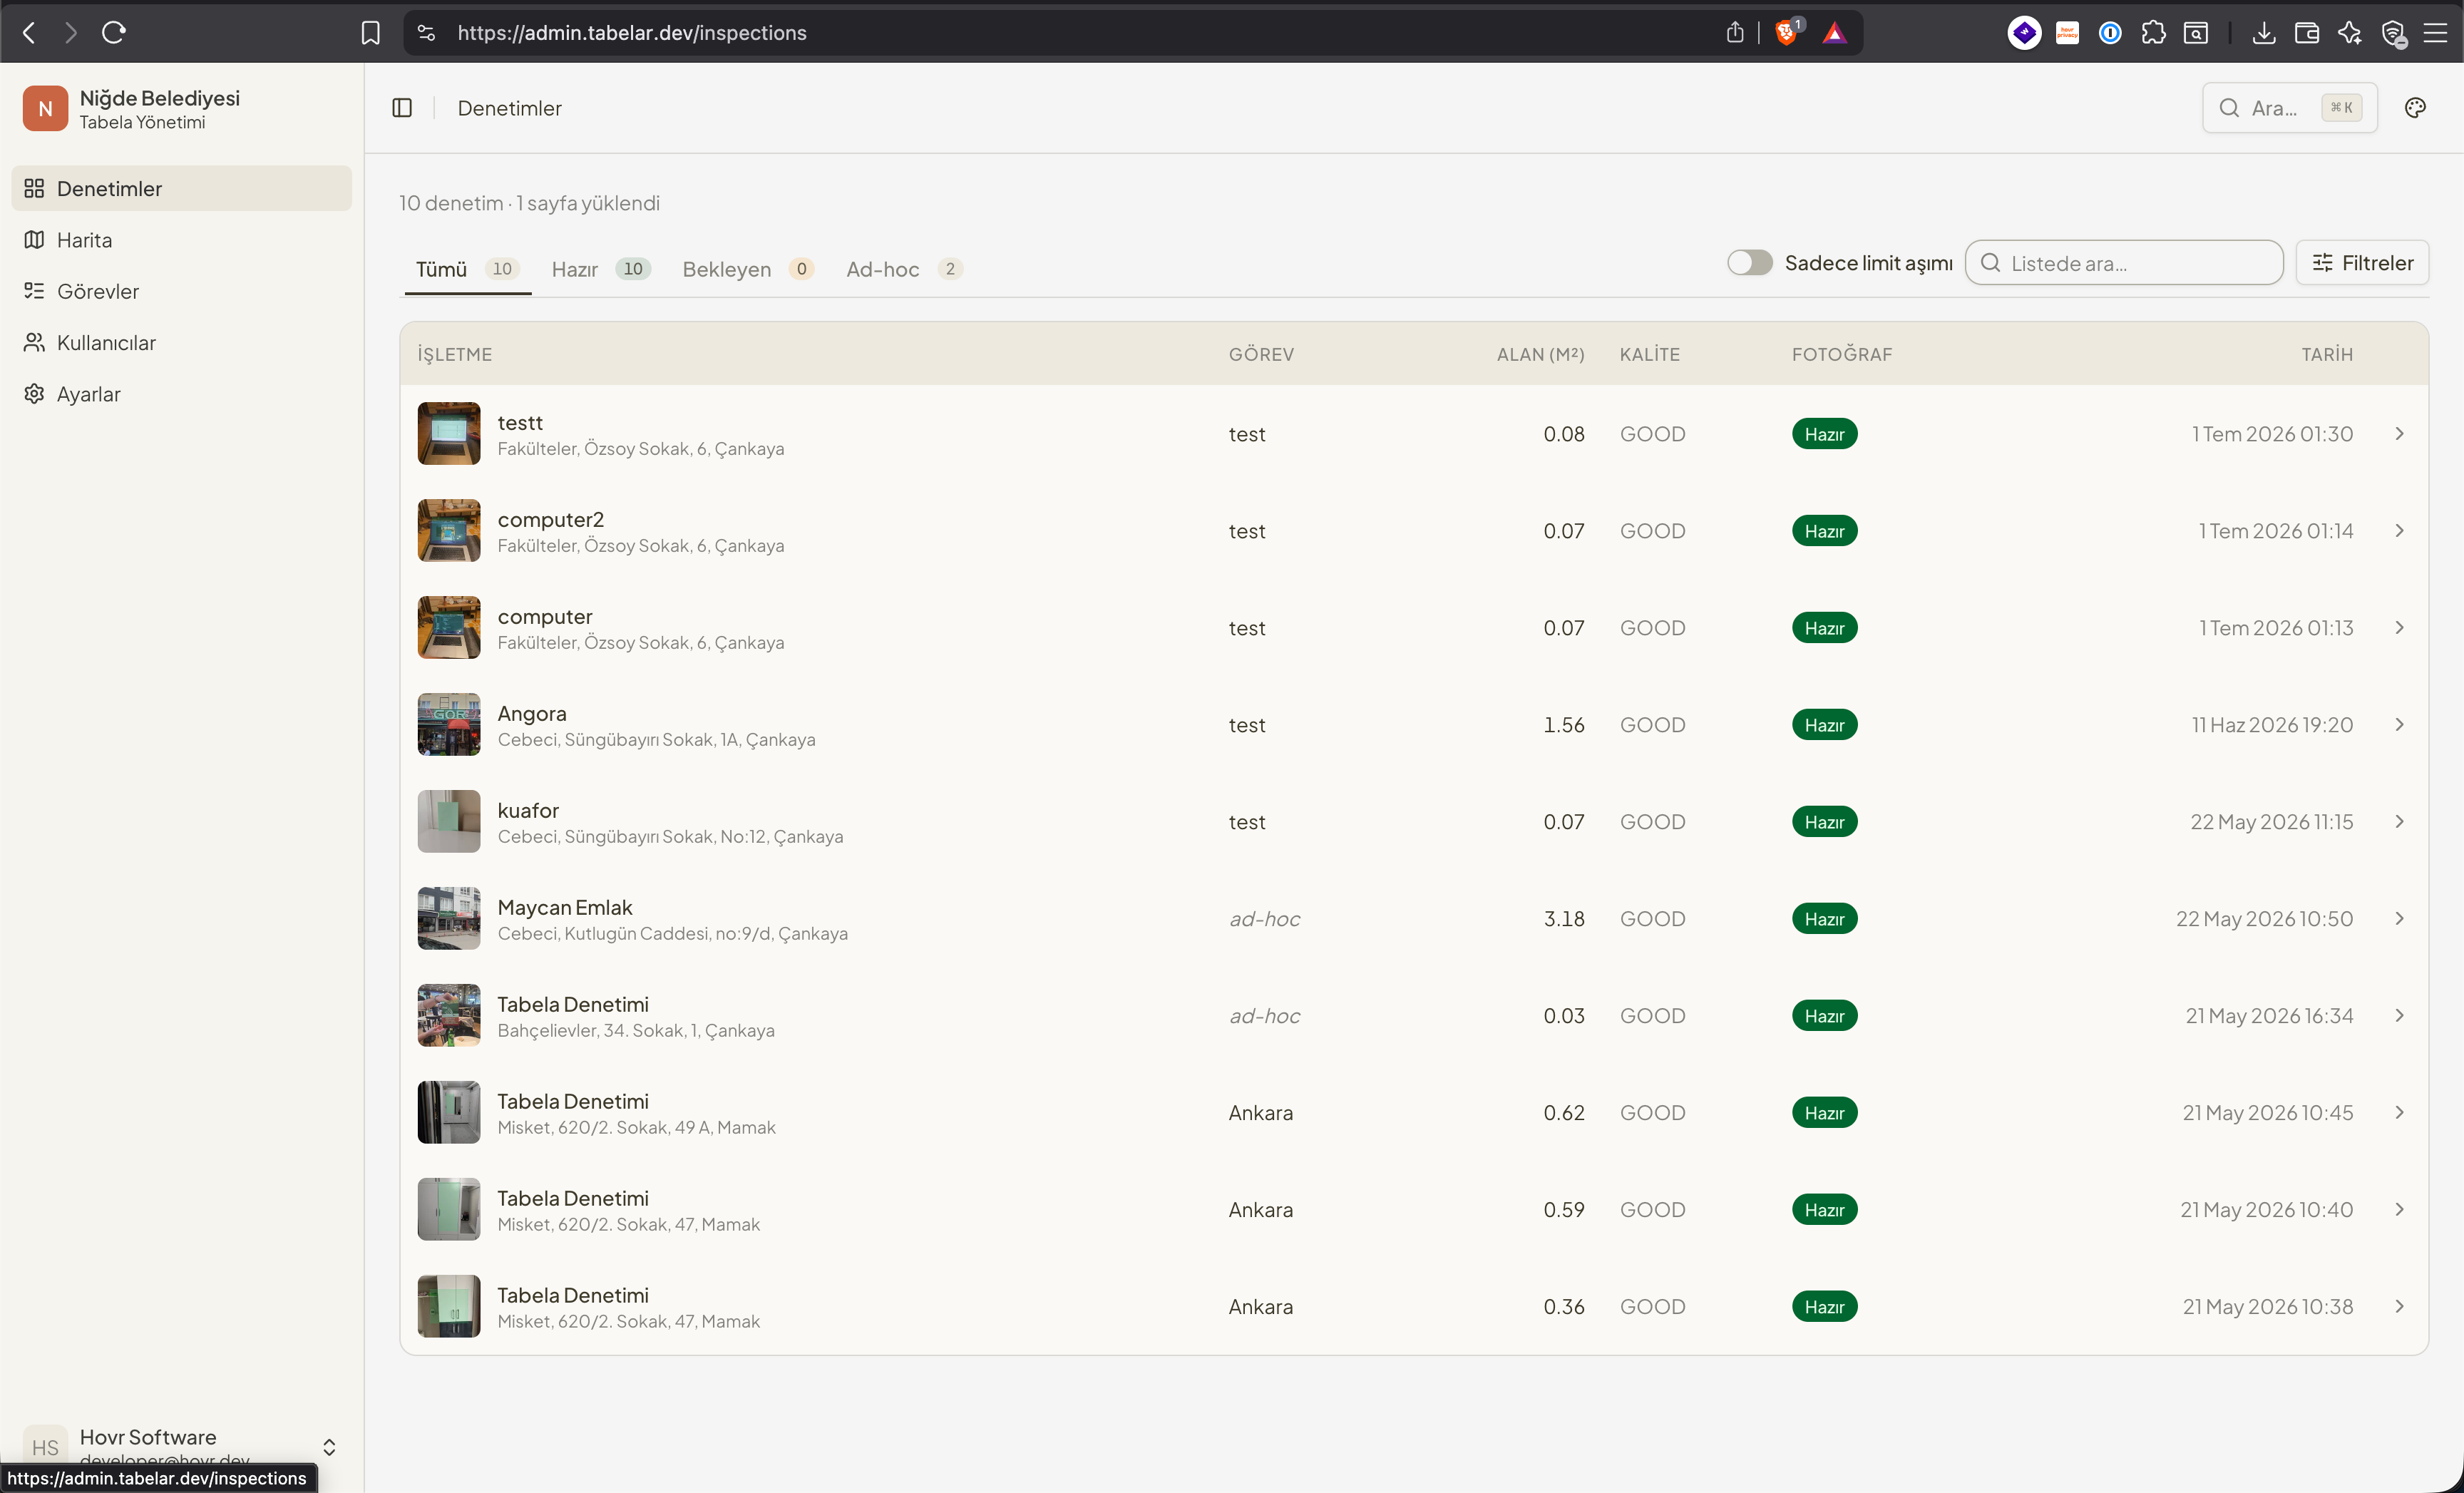The height and width of the screenshot is (1493, 2464).
Task: Click Hazır badge in testt row
Action: point(1824,434)
